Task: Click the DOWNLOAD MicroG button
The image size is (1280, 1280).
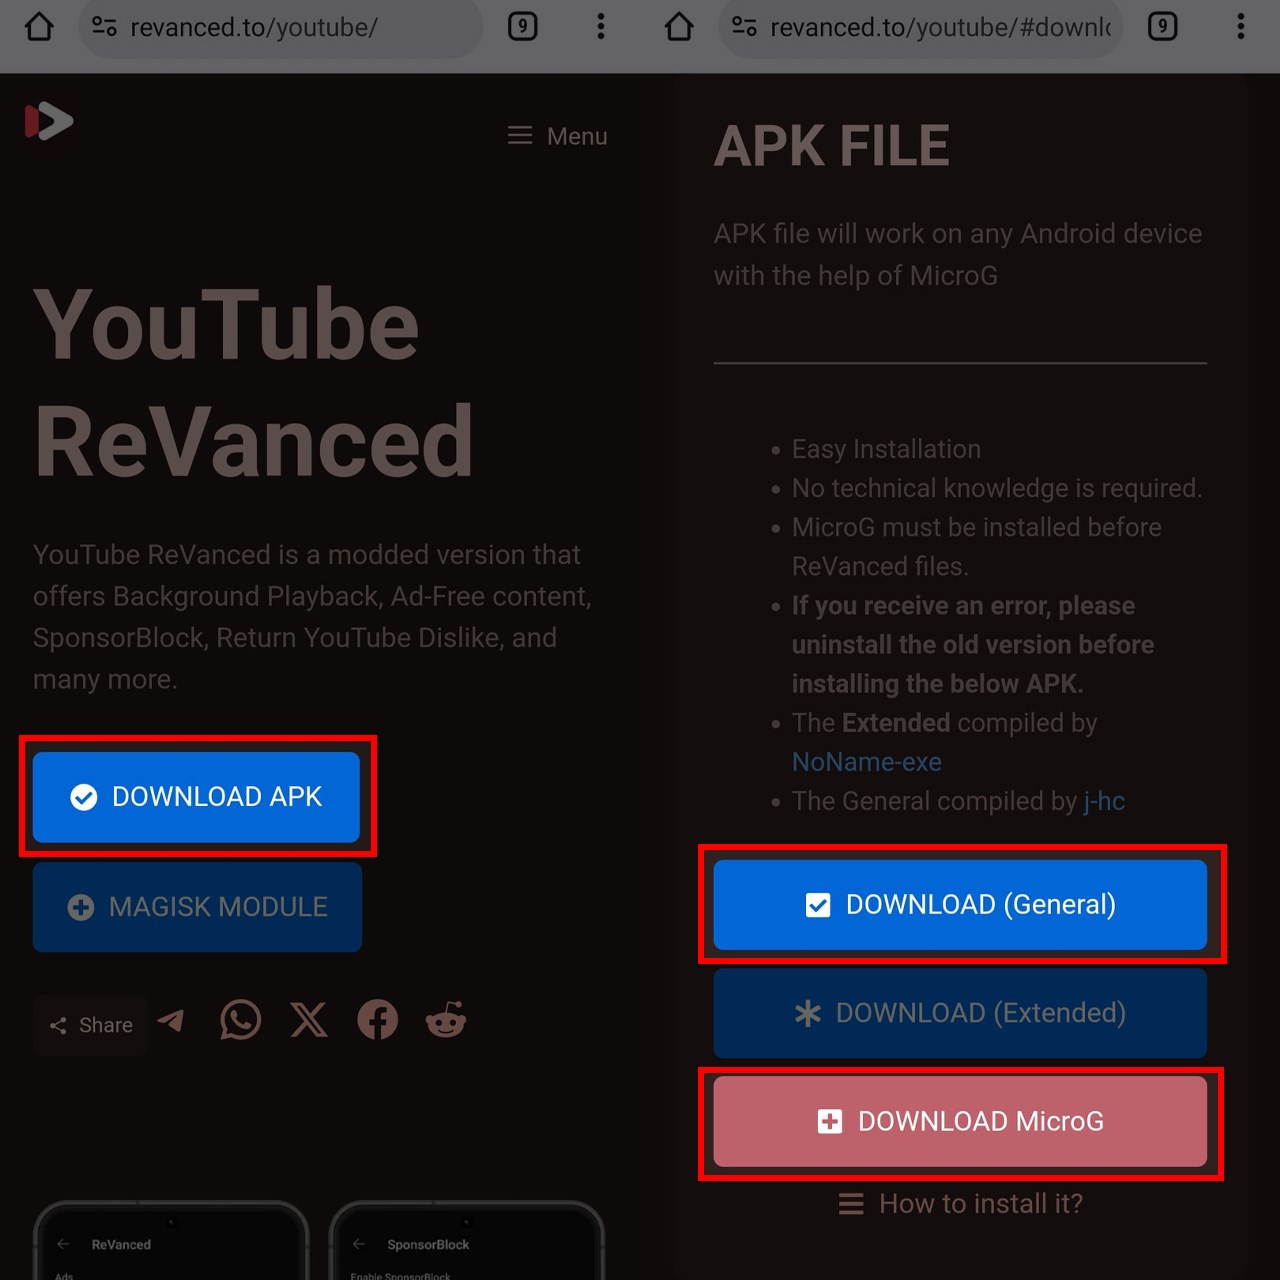Action: coord(960,1121)
